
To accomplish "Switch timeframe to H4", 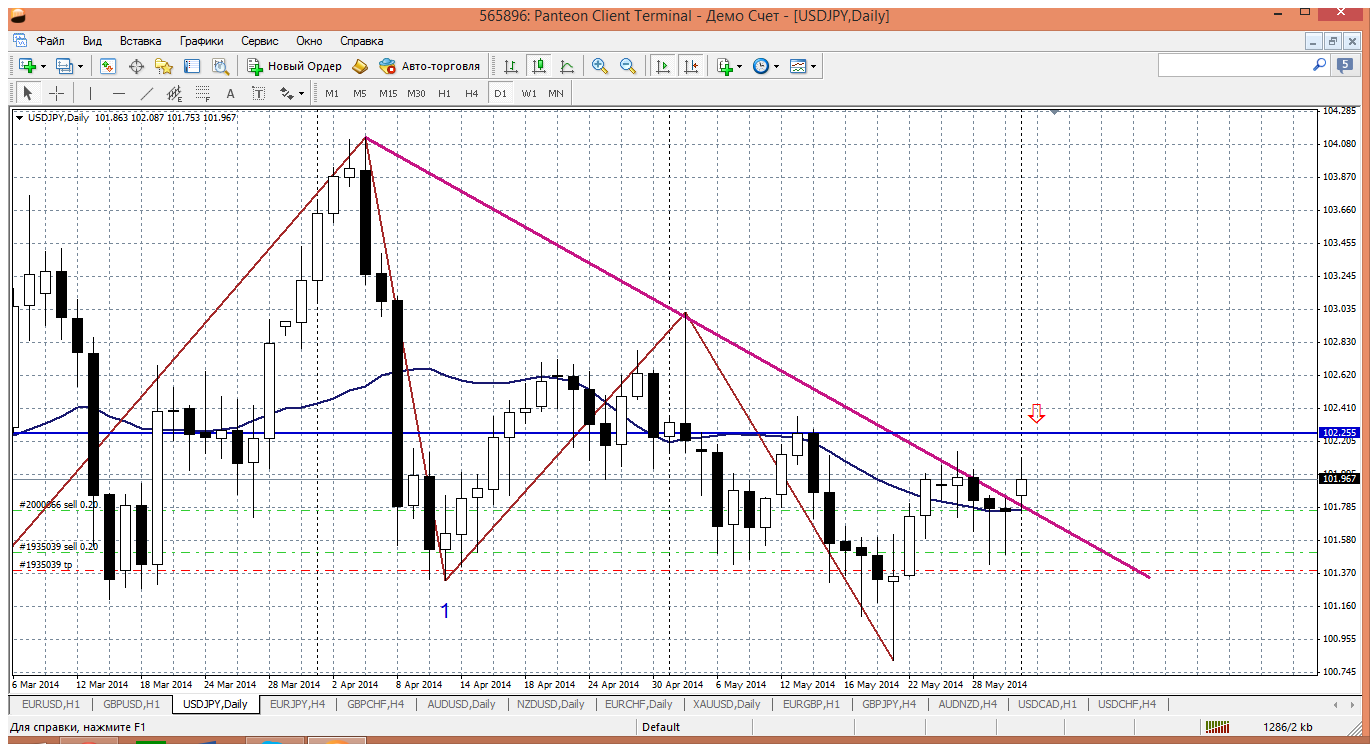I will click(x=472, y=93).
